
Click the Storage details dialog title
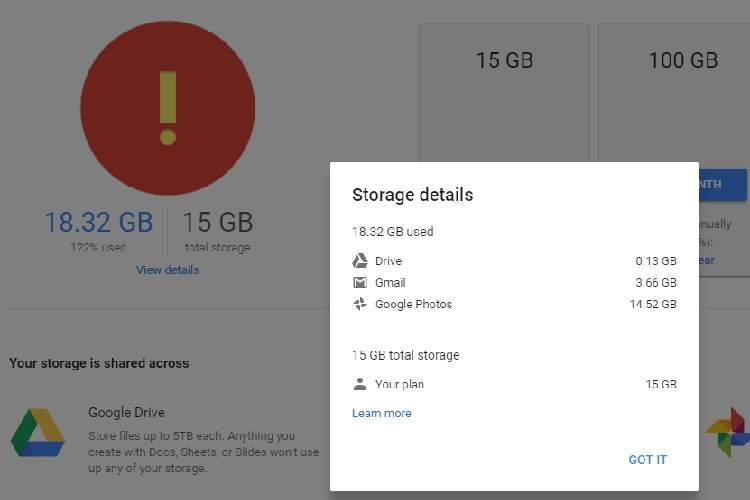point(412,195)
